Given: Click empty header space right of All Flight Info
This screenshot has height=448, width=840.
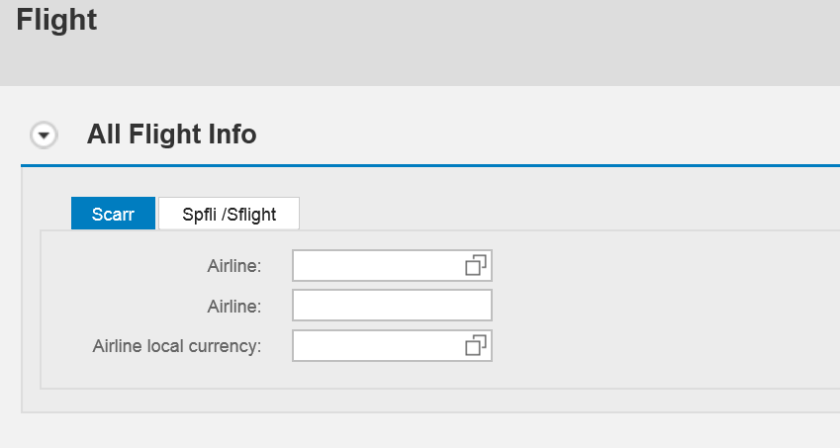Looking at the screenshot, I should (x=550, y=134).
